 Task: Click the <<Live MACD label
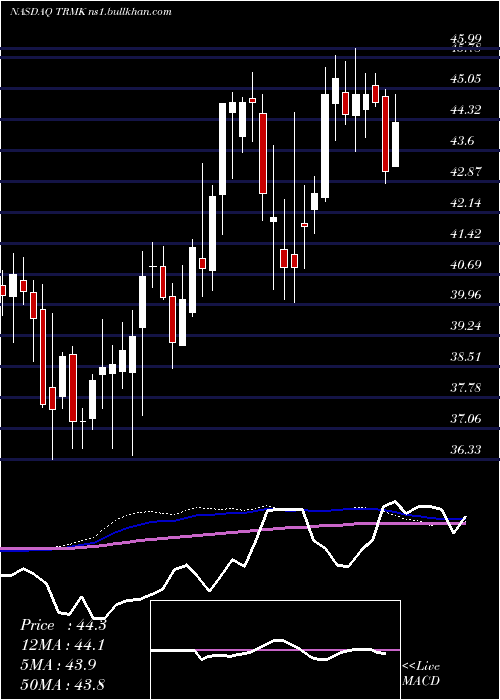coord(421,673)
